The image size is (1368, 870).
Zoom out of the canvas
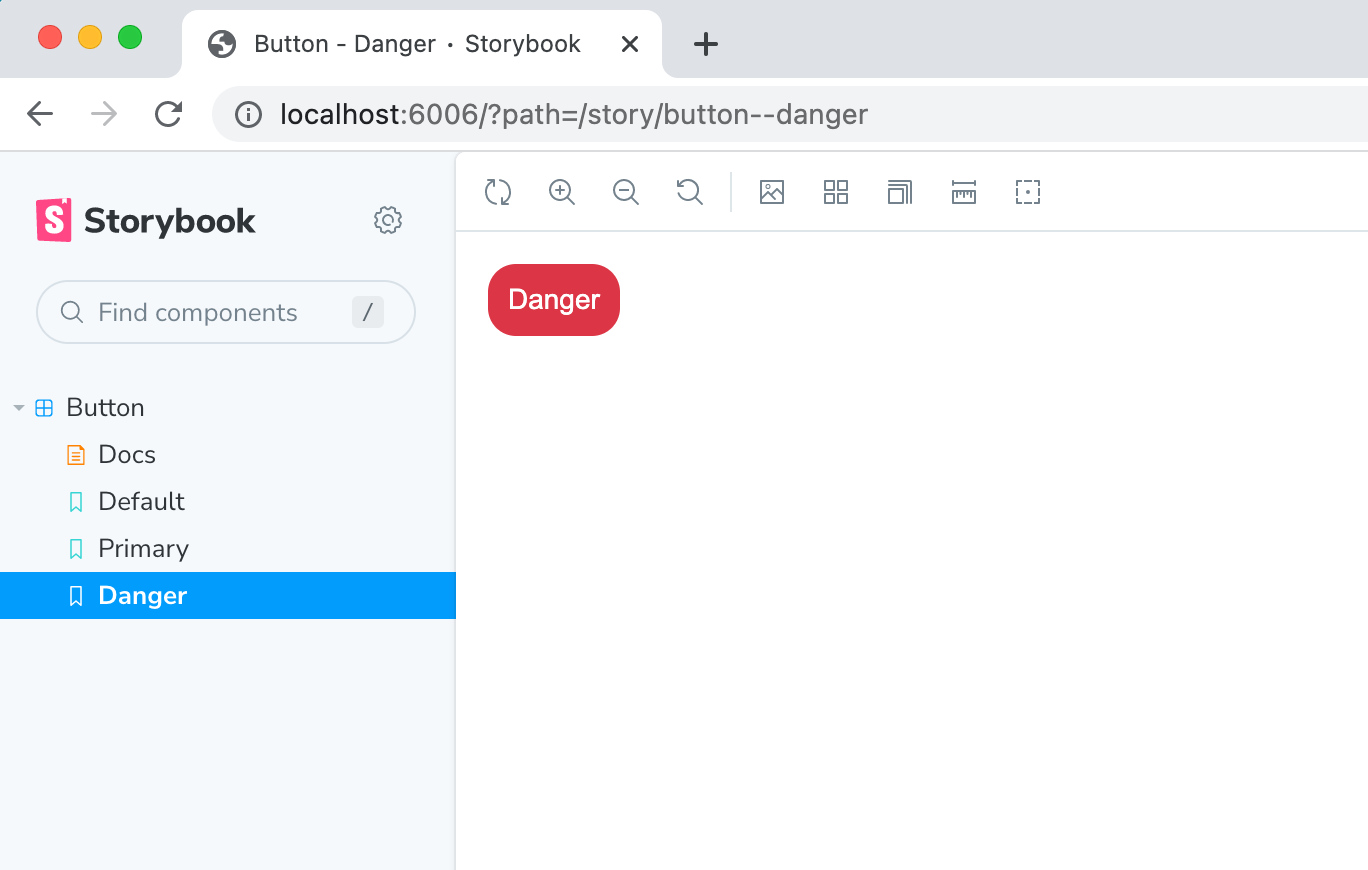[x=625, y=192]
